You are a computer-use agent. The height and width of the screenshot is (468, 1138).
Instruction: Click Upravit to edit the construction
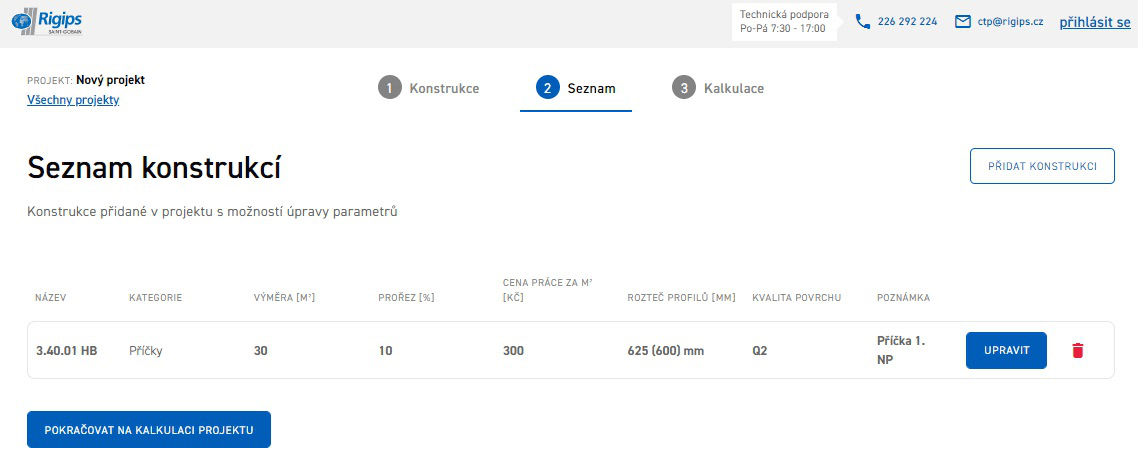[x=1006, y=351]
